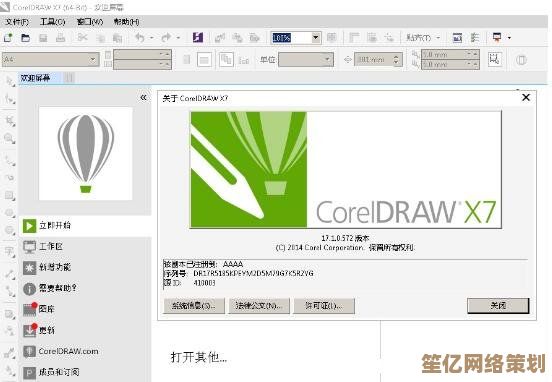Click the Open folder icon

(25, 38)
